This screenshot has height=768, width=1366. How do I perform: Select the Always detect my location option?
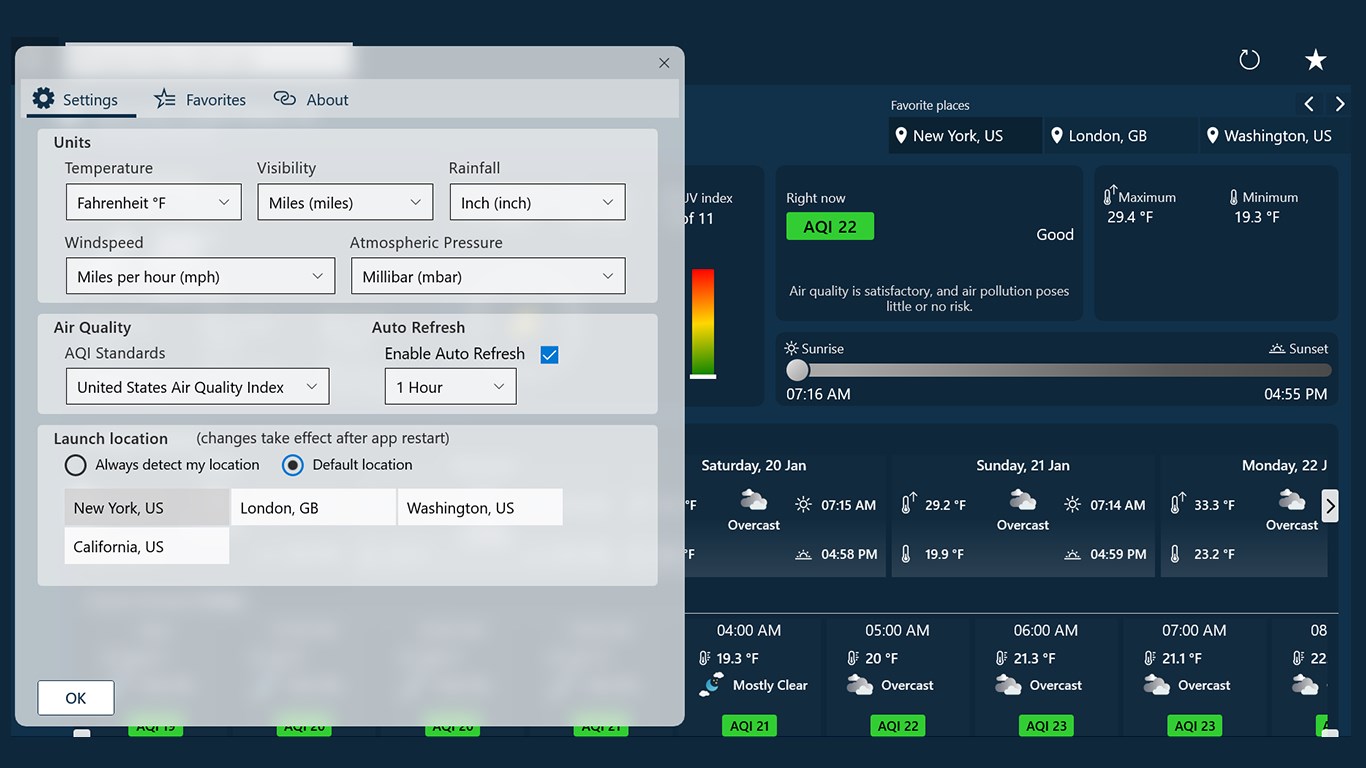coord(75,465)
